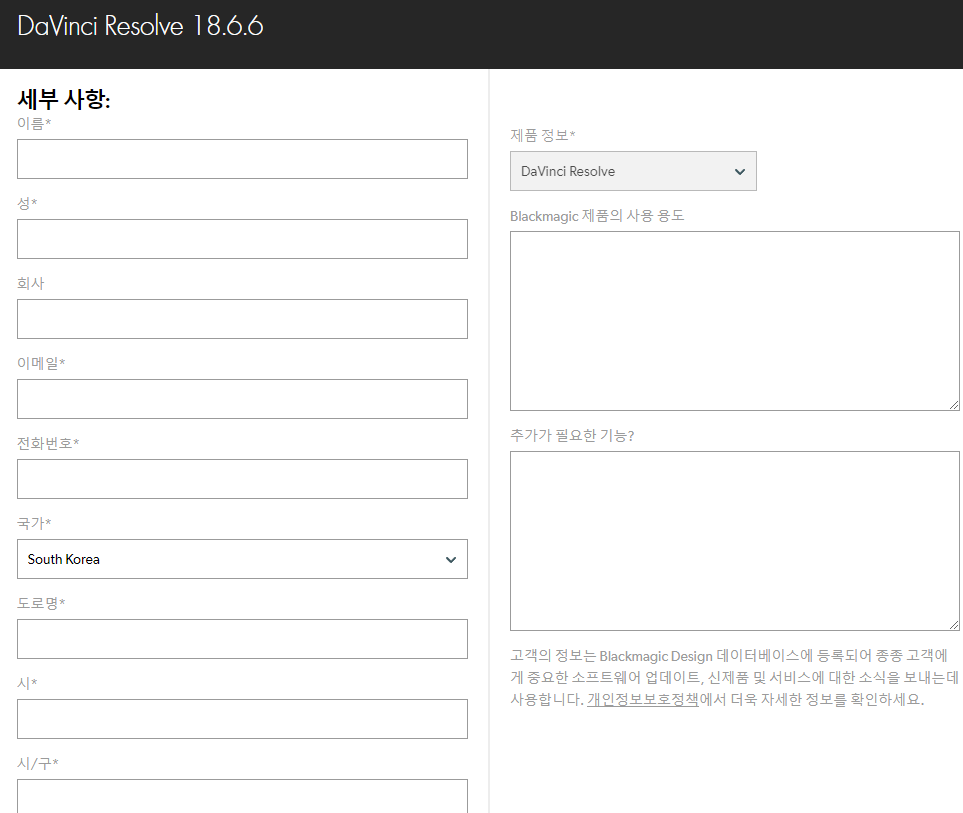963x813 pixels.
Task: Grab the resize handle of the 사용 용도 text area
Action: click(954, 405)
